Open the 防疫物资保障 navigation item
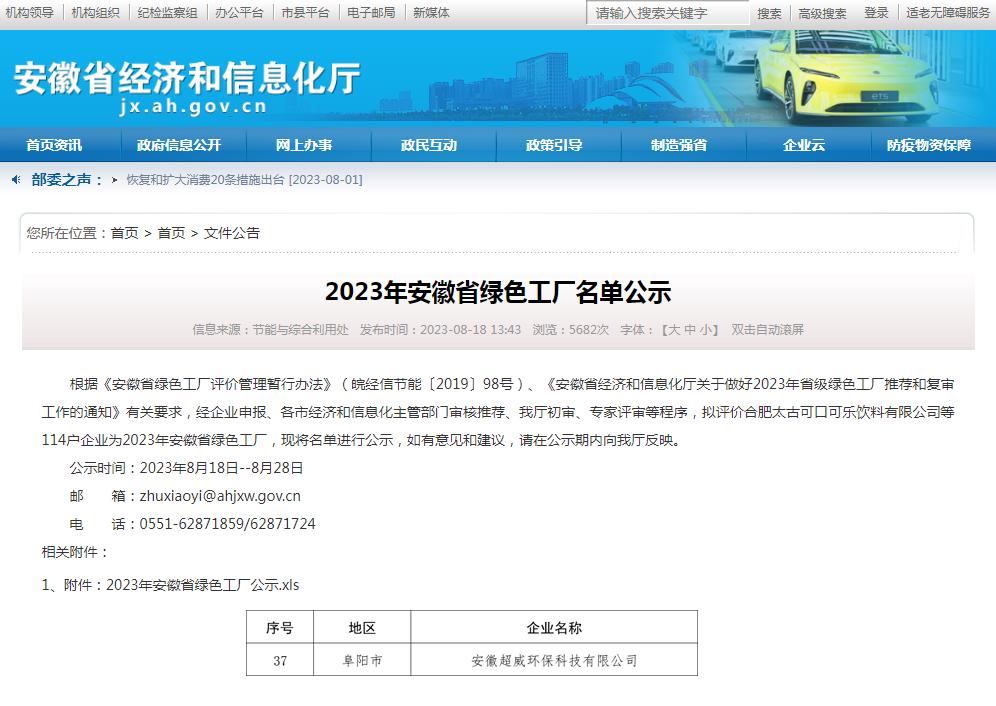Image resolution: width=996 pixels, height=706 pixels. pos(928,145)
